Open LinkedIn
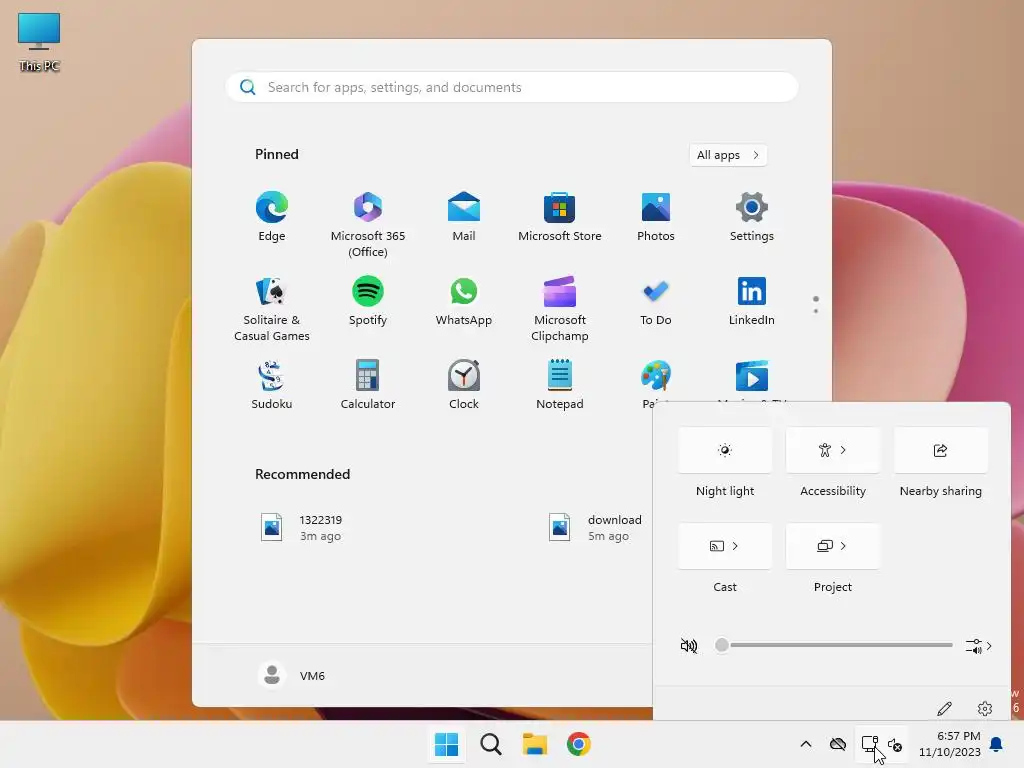This screenshot has width=1024, height=768. tap(752, 301)
